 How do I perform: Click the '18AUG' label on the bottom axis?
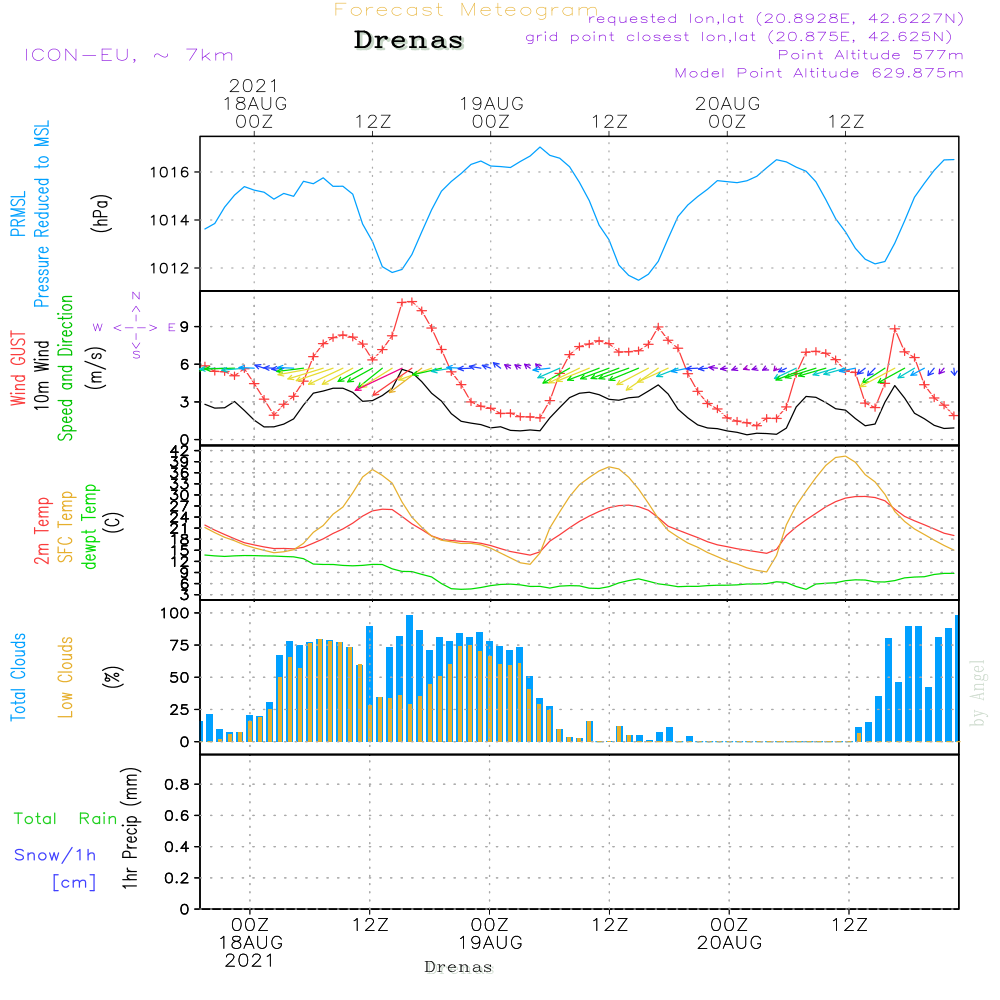point(251,943)
